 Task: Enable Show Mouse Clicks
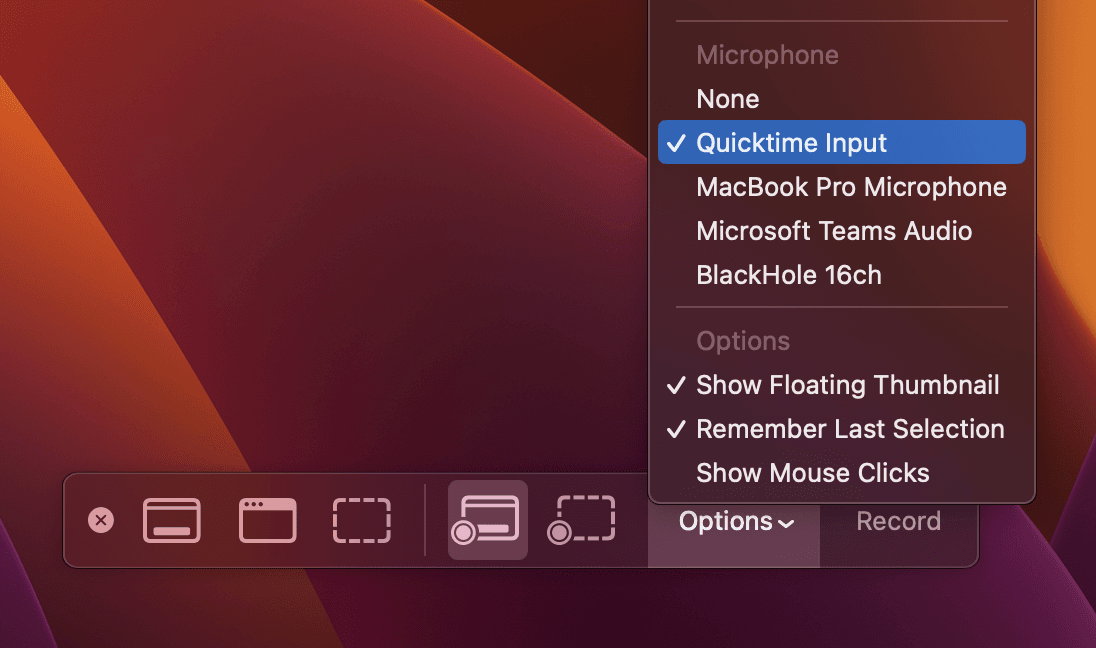point(812,473)
